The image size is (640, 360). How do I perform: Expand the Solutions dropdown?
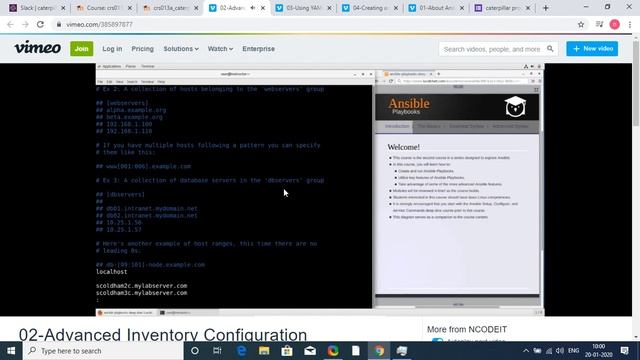pos(181,49)
